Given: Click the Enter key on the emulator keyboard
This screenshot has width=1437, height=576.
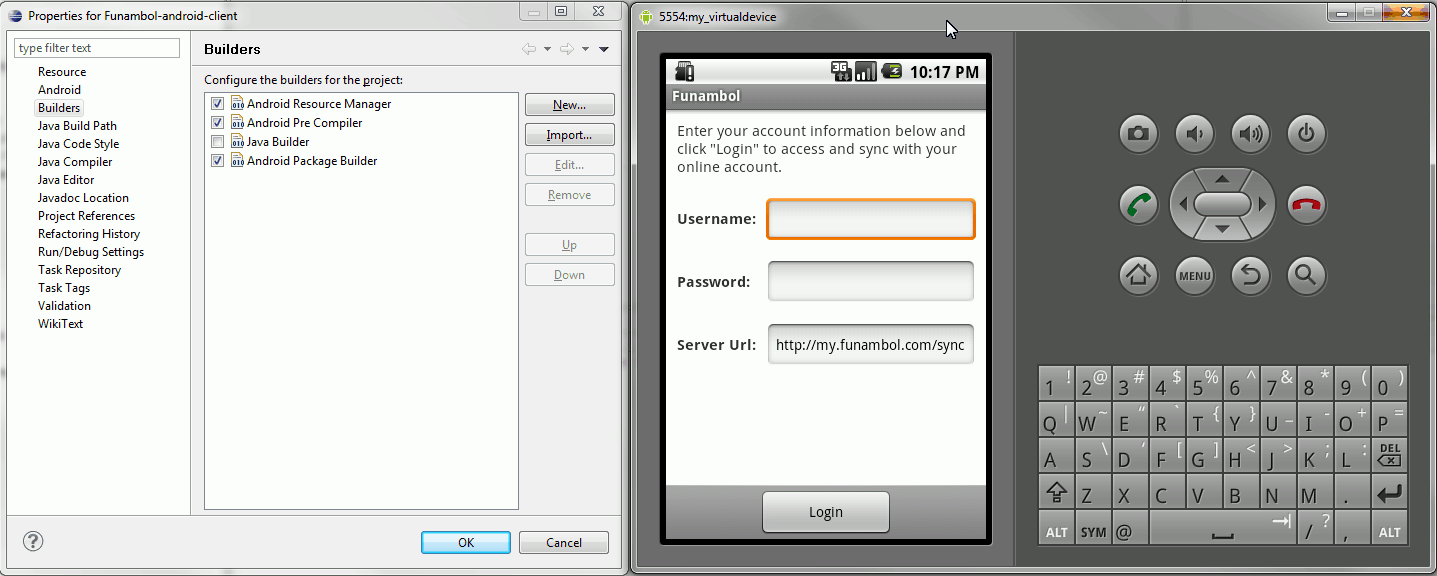Looking at the screenshot, I should (x=1389, y=493).
